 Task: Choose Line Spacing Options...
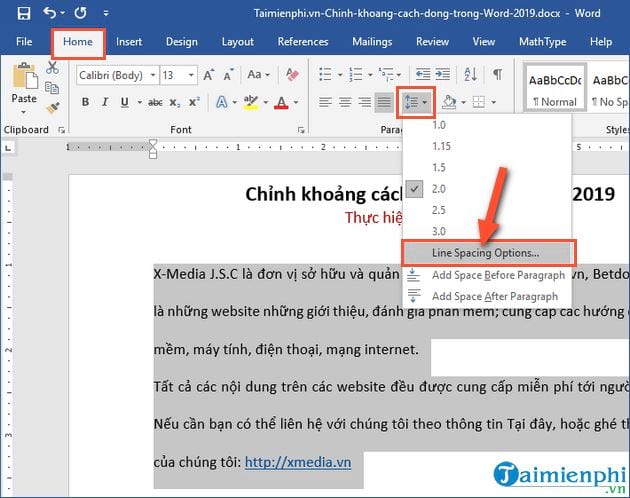(489, 253)
